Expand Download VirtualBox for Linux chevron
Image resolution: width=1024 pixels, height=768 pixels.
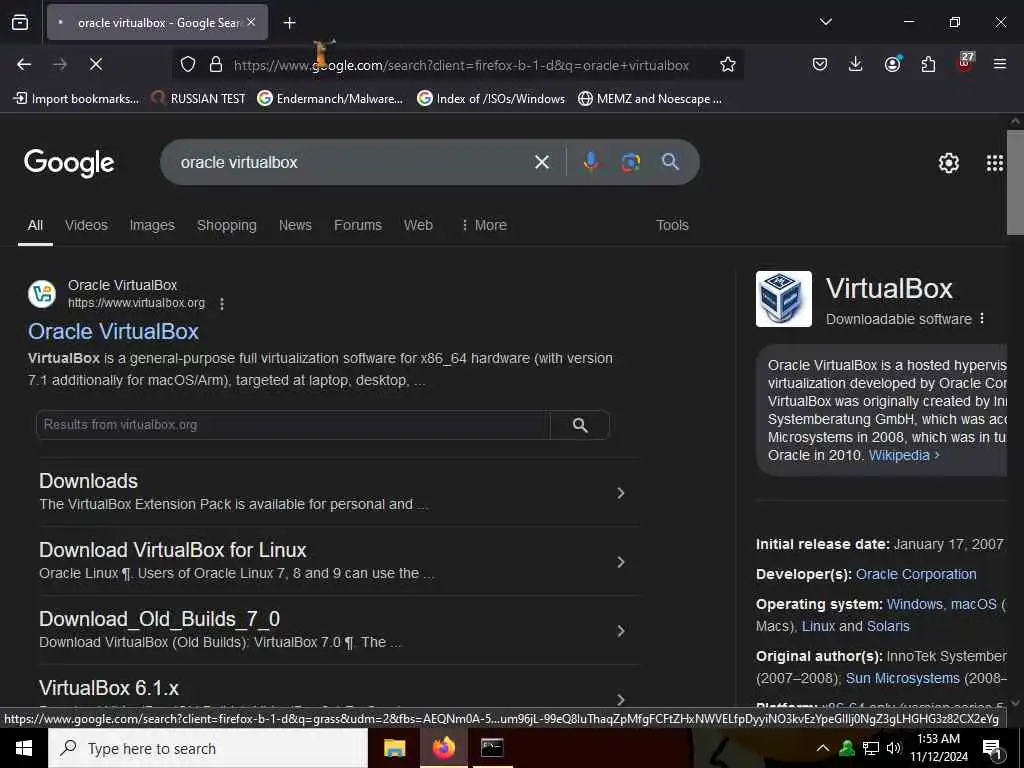621,562
